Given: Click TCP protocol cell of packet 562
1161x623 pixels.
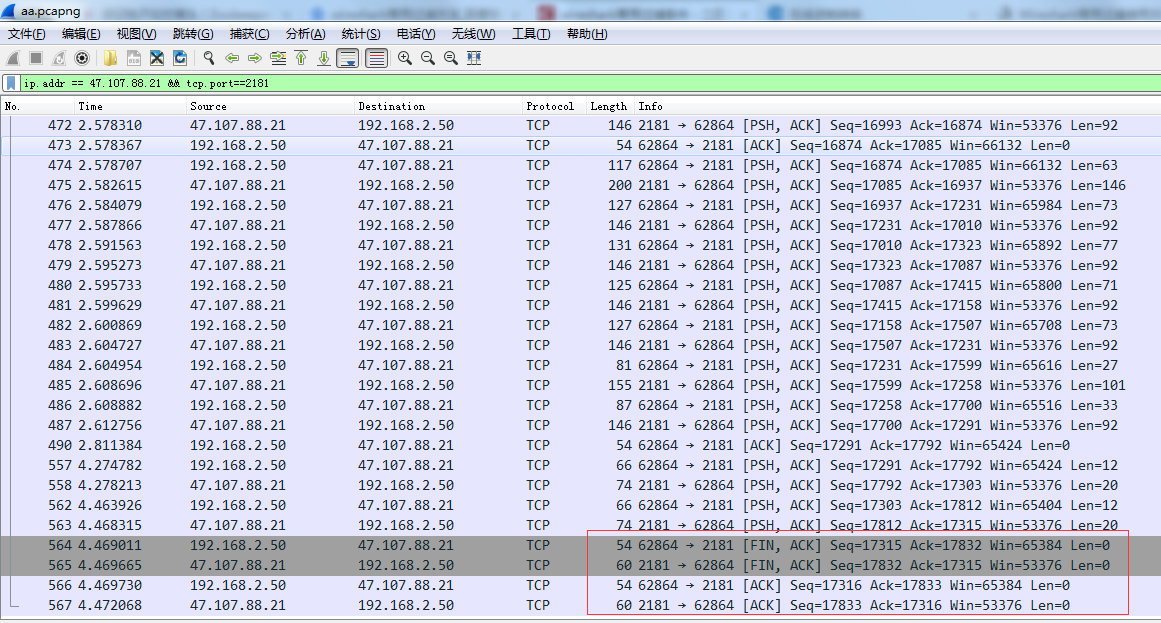Looking at the screenshot, I should coord(538,505).
